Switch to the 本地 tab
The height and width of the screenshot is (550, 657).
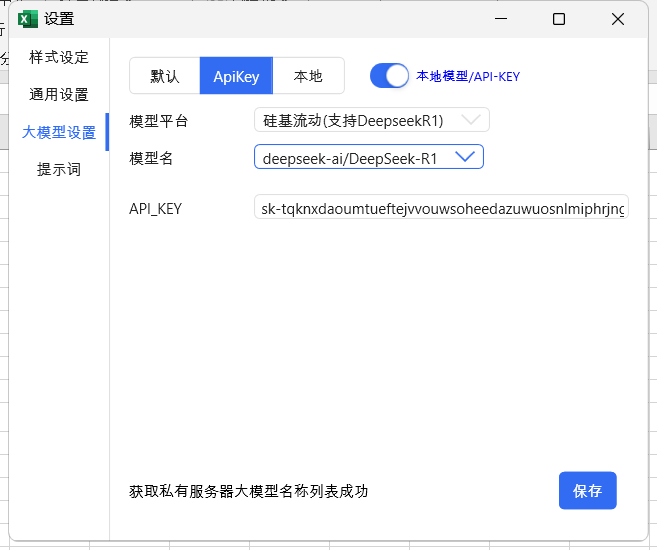coord(308,76)
